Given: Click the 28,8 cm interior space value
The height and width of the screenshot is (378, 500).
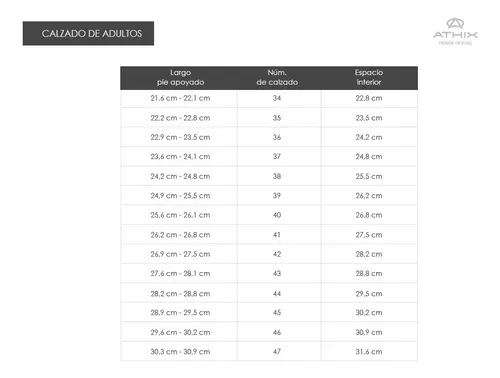Looking at the screenshot, I should pos(369,273).
